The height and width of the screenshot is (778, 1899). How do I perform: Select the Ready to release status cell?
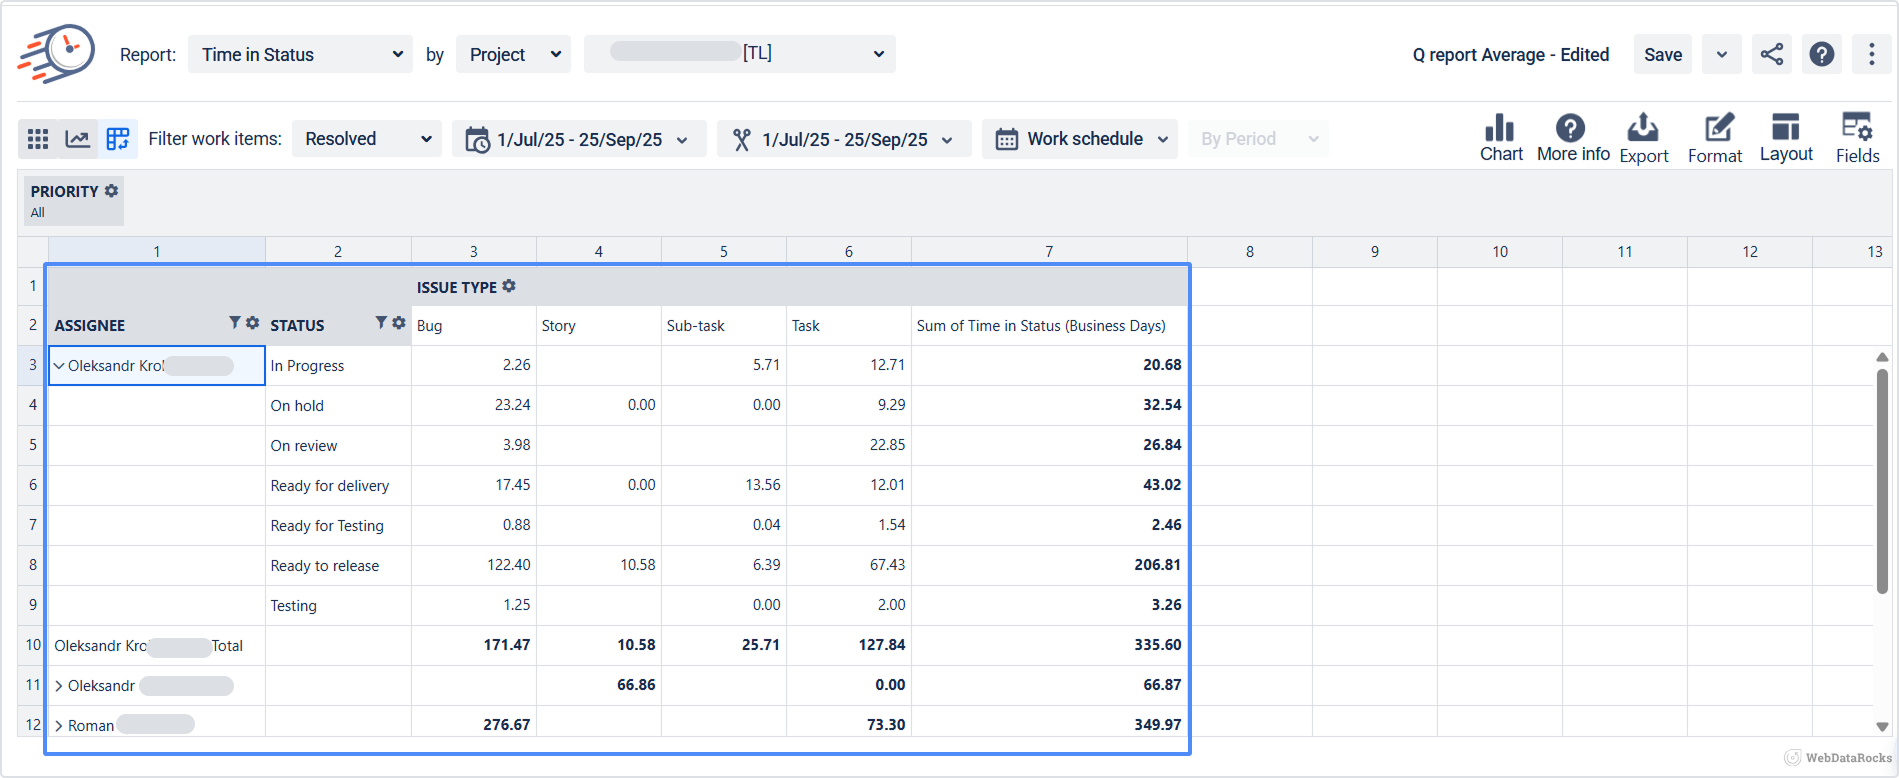pyautogui.click(x=338, y=566)
